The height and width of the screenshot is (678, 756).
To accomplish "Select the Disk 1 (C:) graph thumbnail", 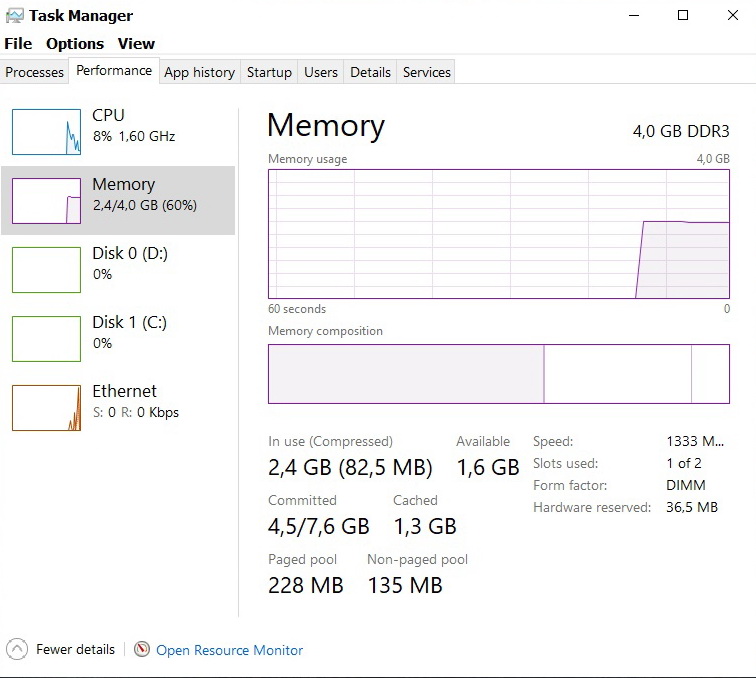I will [x=46, y=339].
